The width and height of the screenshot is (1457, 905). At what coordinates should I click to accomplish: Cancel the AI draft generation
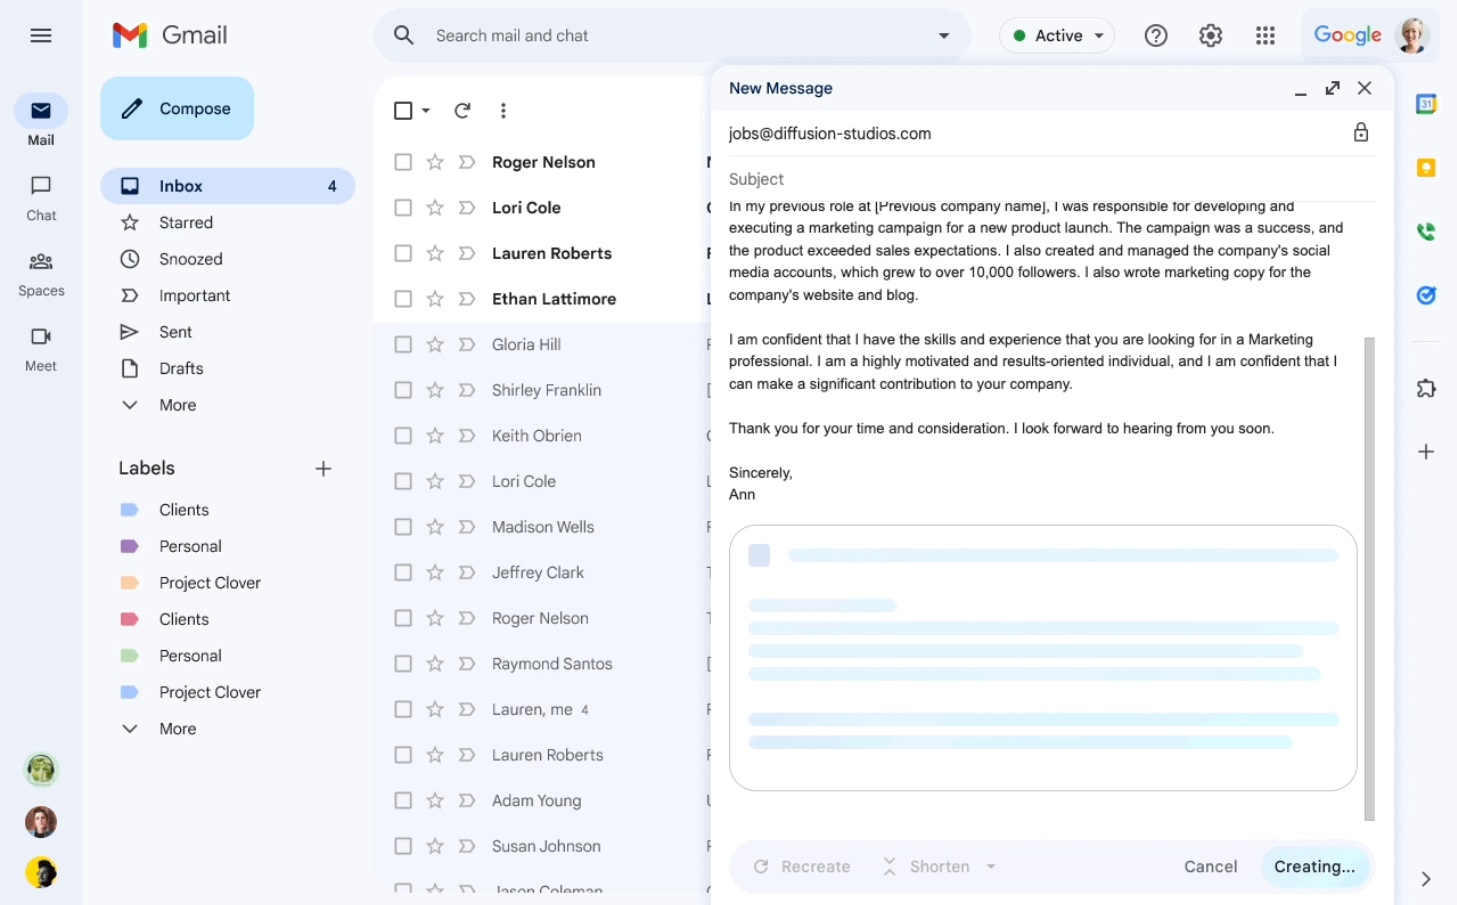1210,866
